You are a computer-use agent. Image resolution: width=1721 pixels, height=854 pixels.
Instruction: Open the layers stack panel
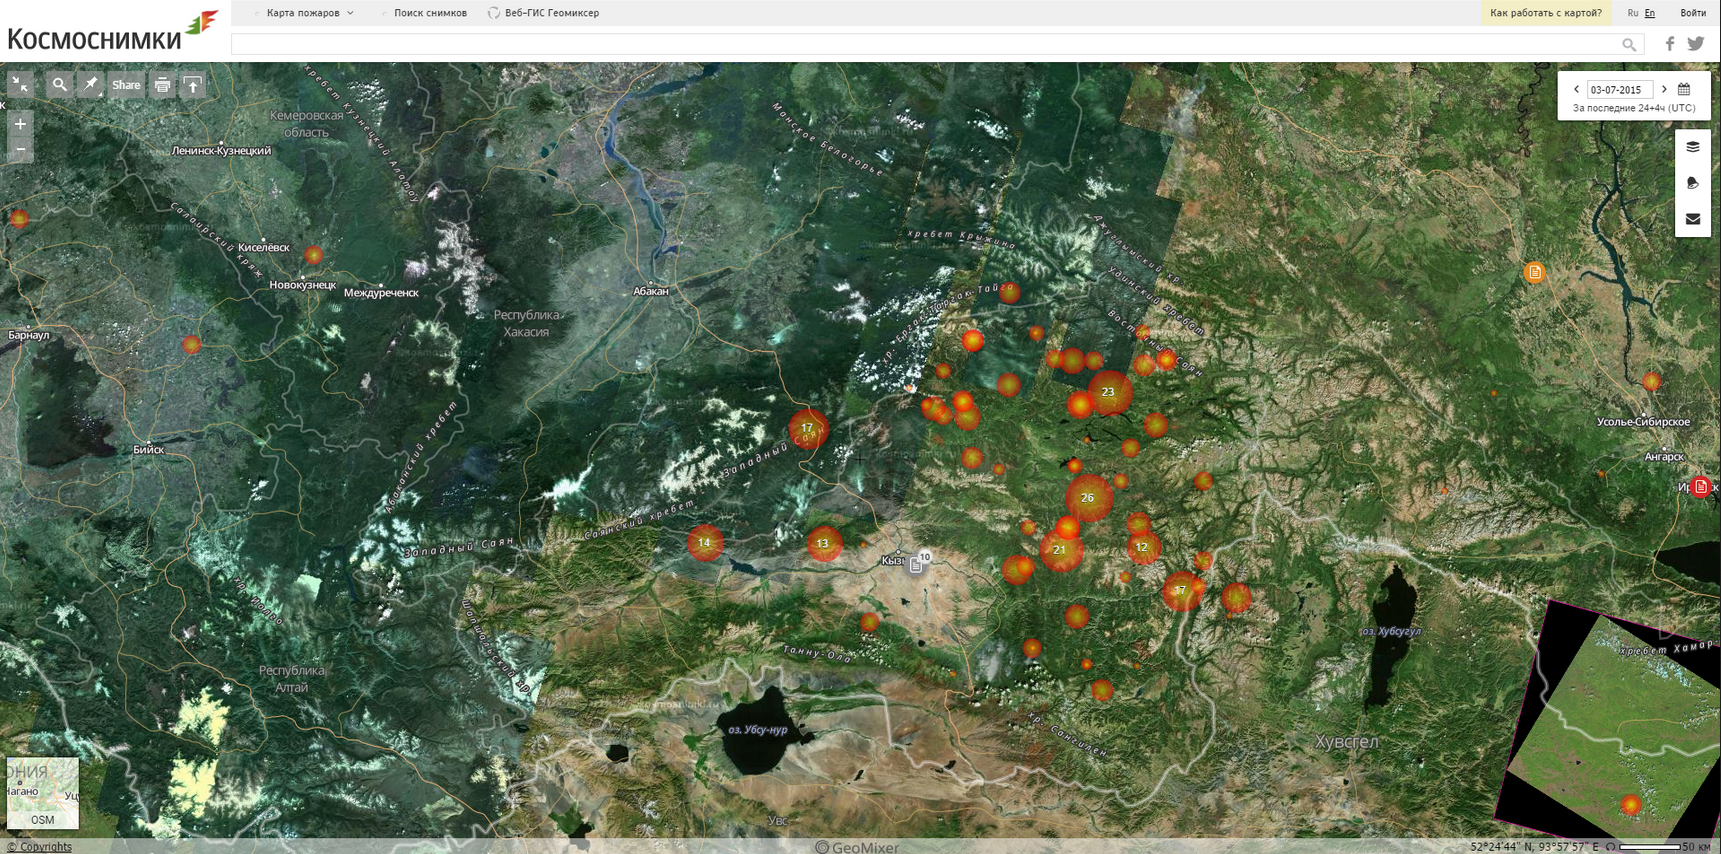click(1692, 147)
